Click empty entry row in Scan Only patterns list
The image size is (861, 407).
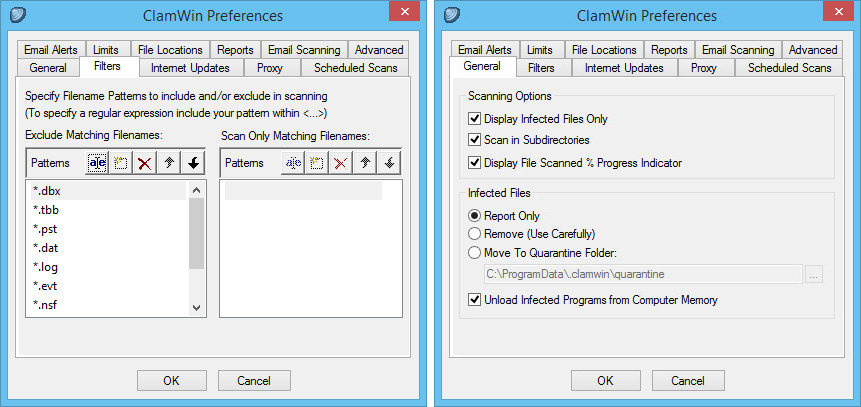303,191
